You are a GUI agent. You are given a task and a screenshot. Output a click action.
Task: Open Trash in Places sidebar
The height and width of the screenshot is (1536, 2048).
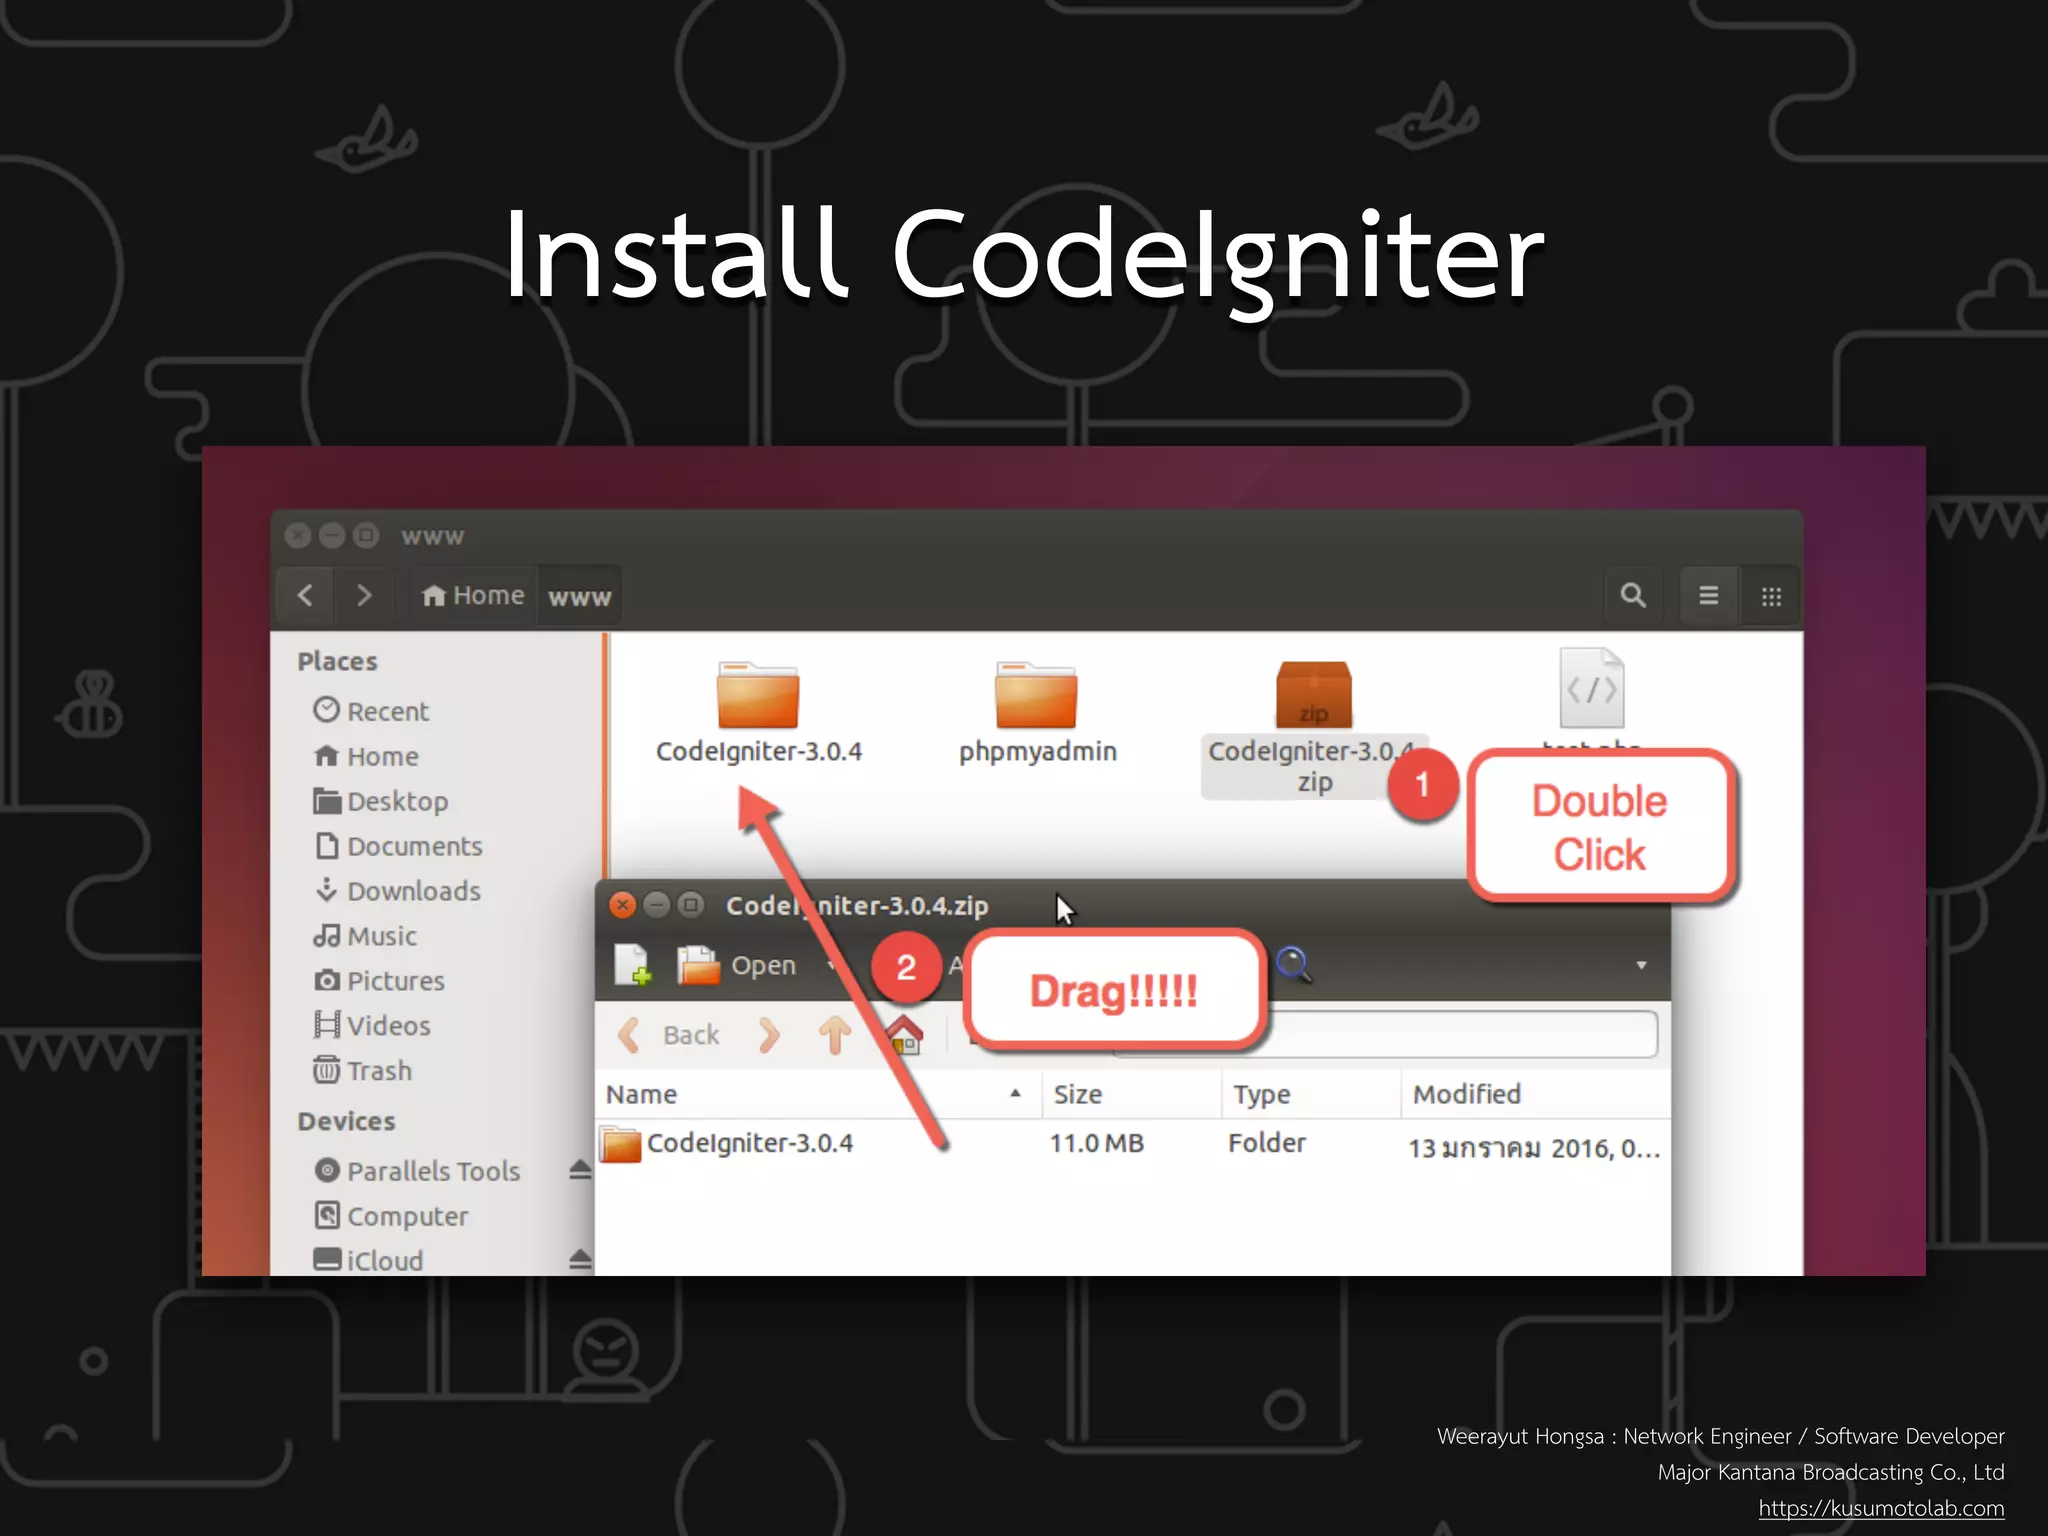[x=362, y=1071]
